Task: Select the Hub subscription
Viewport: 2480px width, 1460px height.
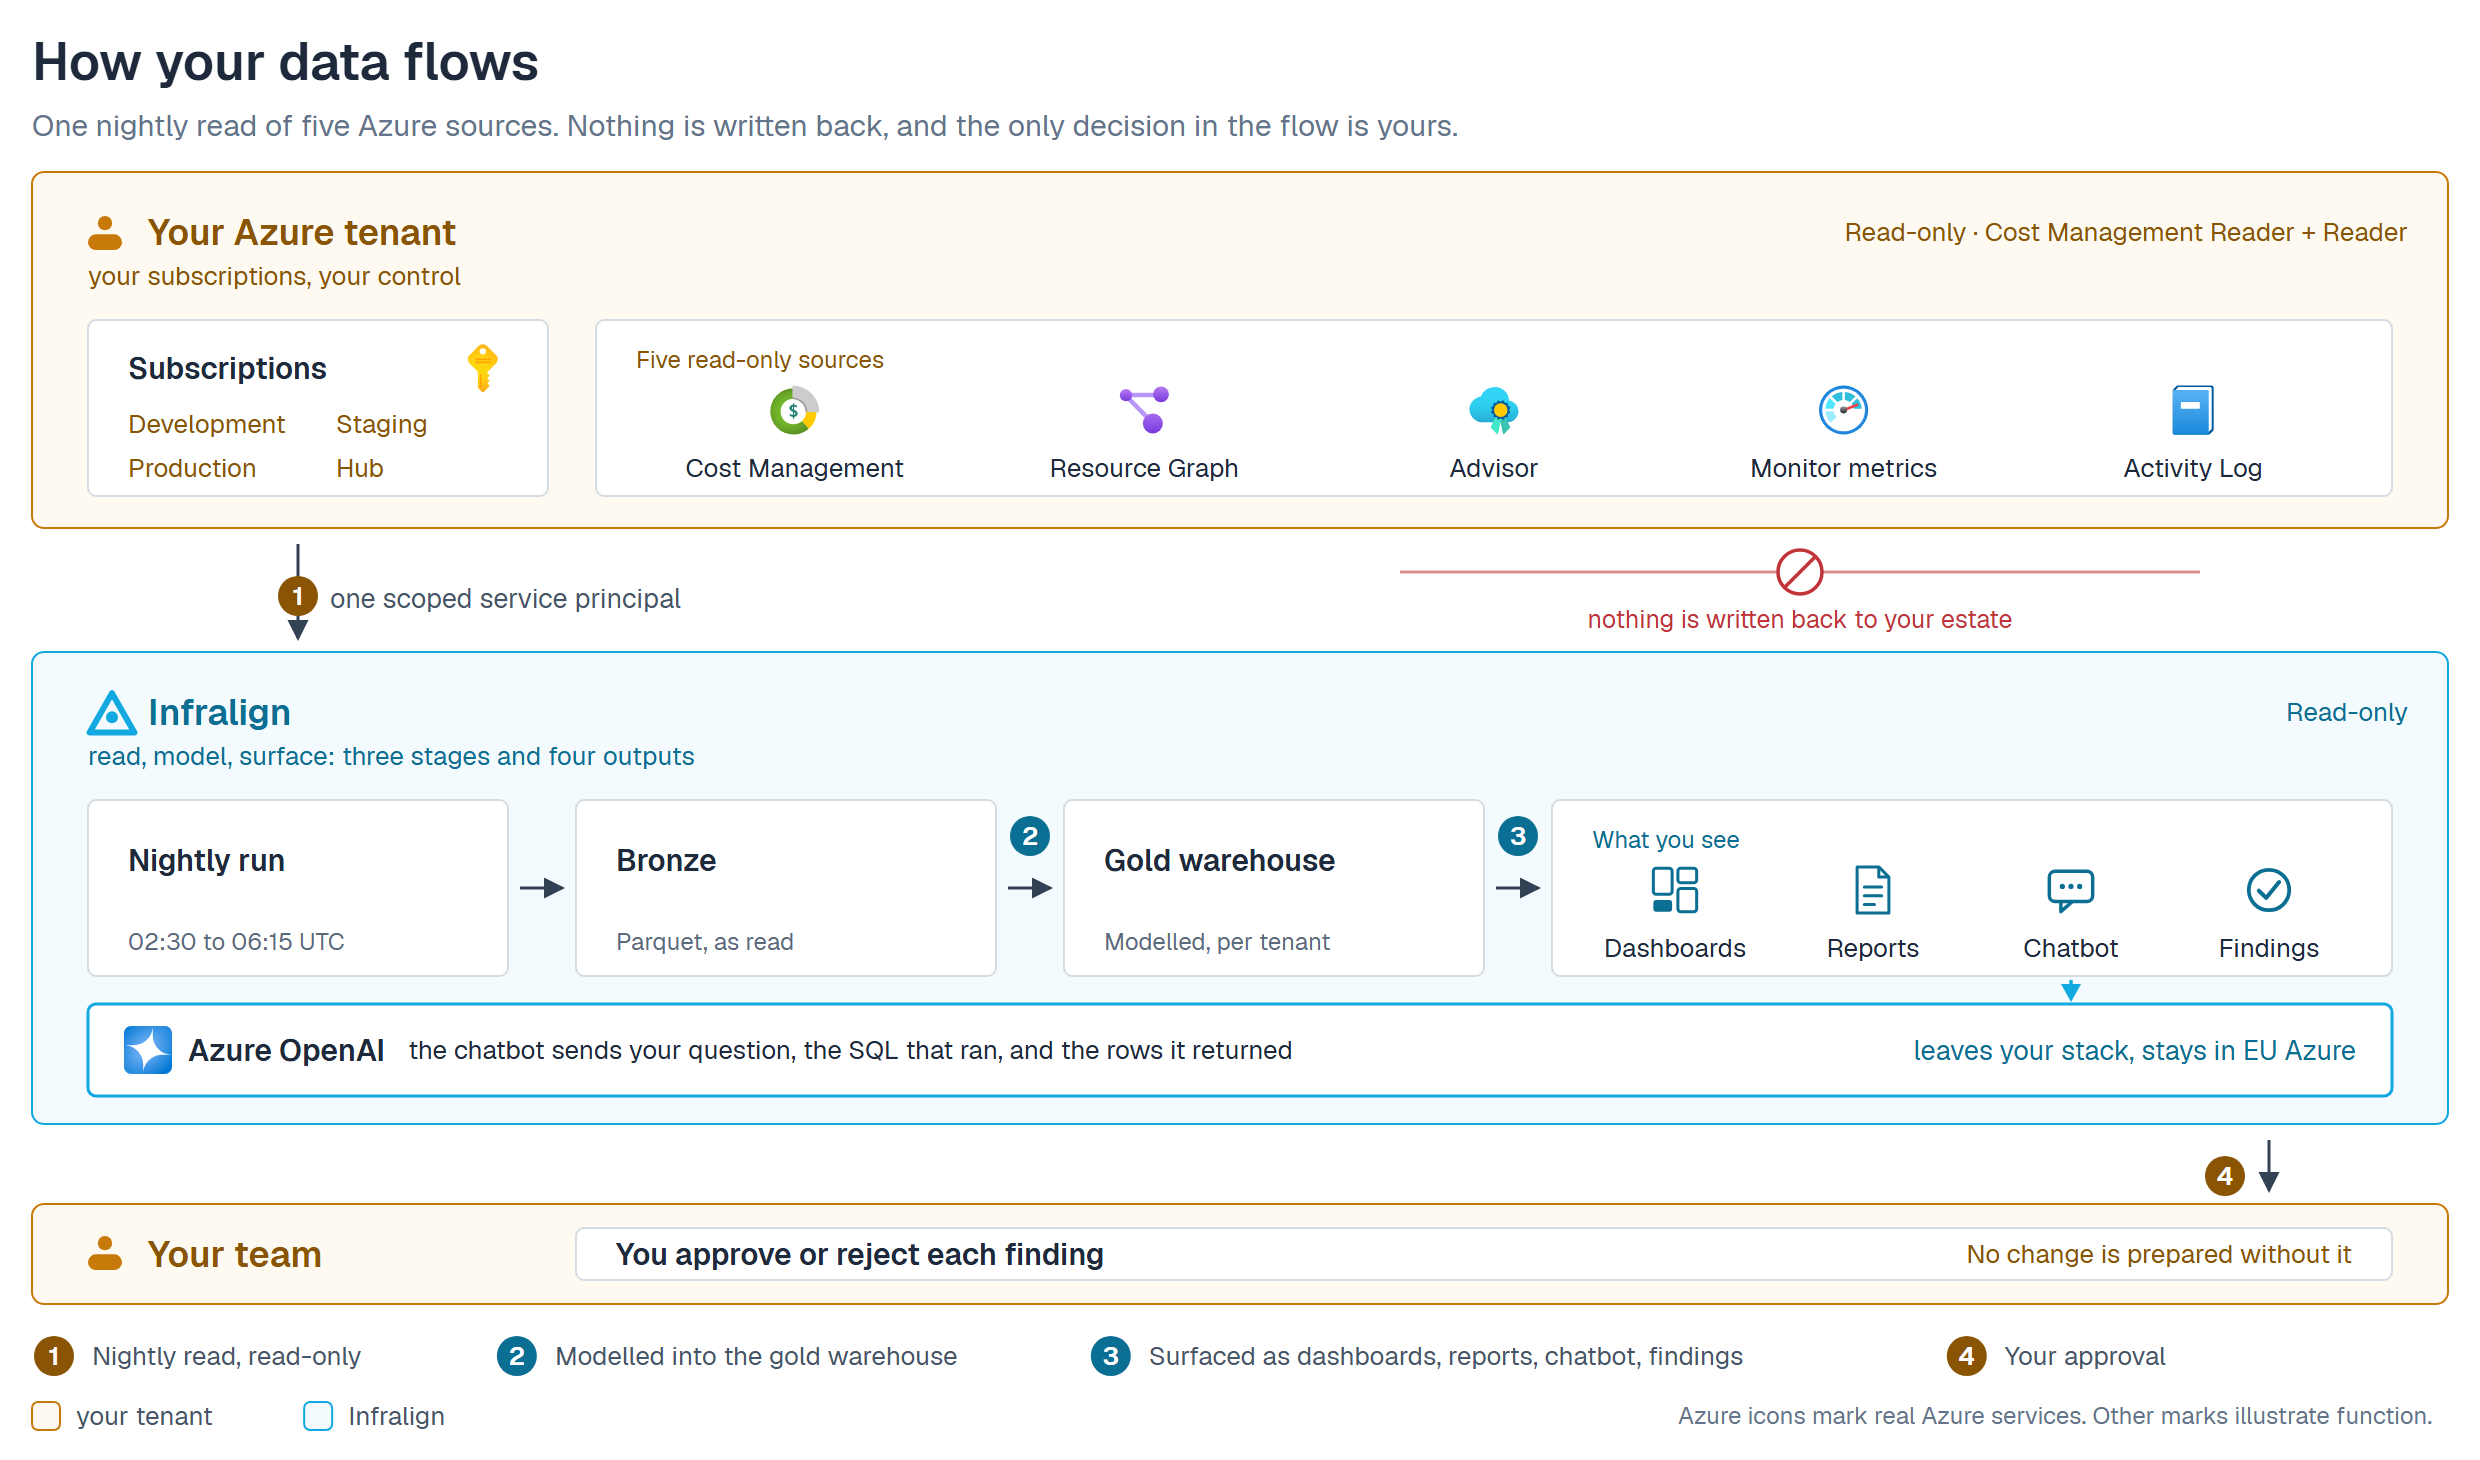Action: (x=360, y=468)
